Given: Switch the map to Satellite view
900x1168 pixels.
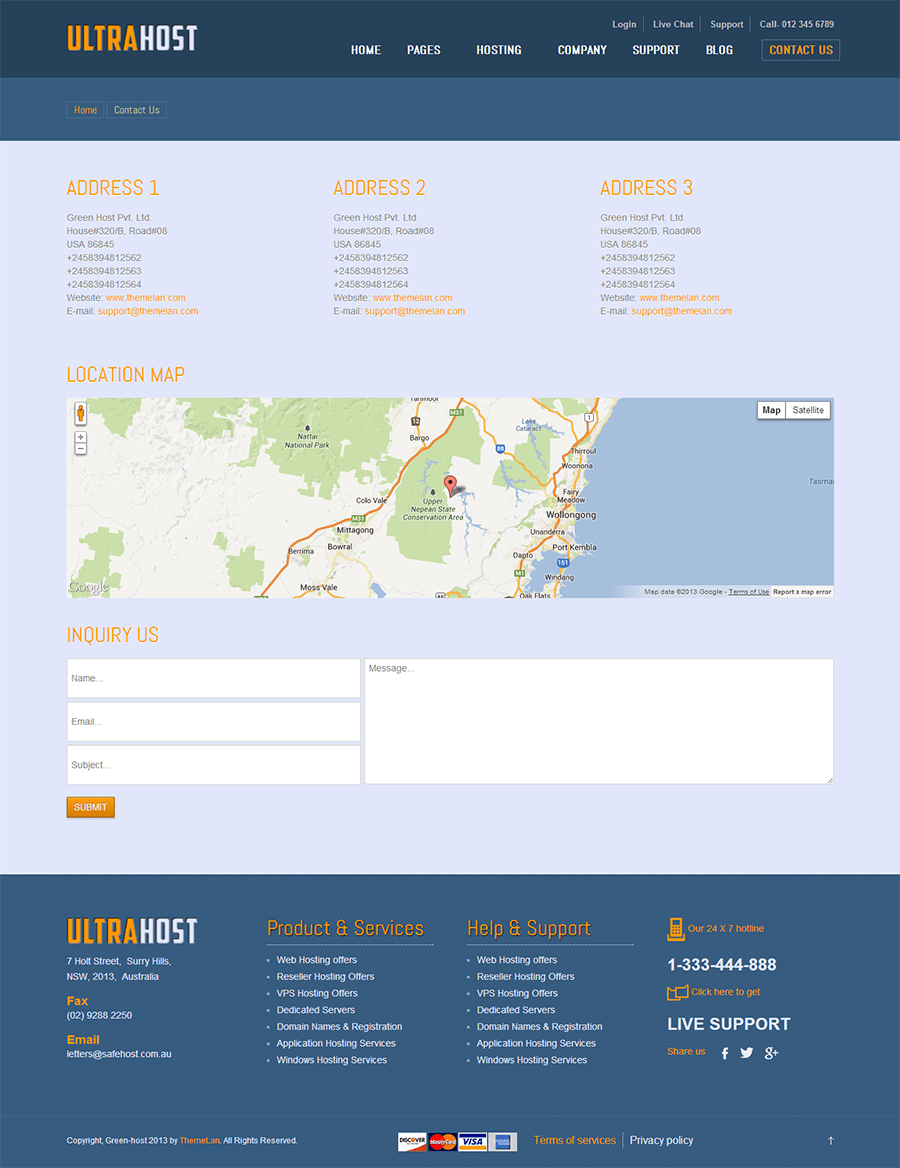Looking at the screenshot, I should 807,410.
